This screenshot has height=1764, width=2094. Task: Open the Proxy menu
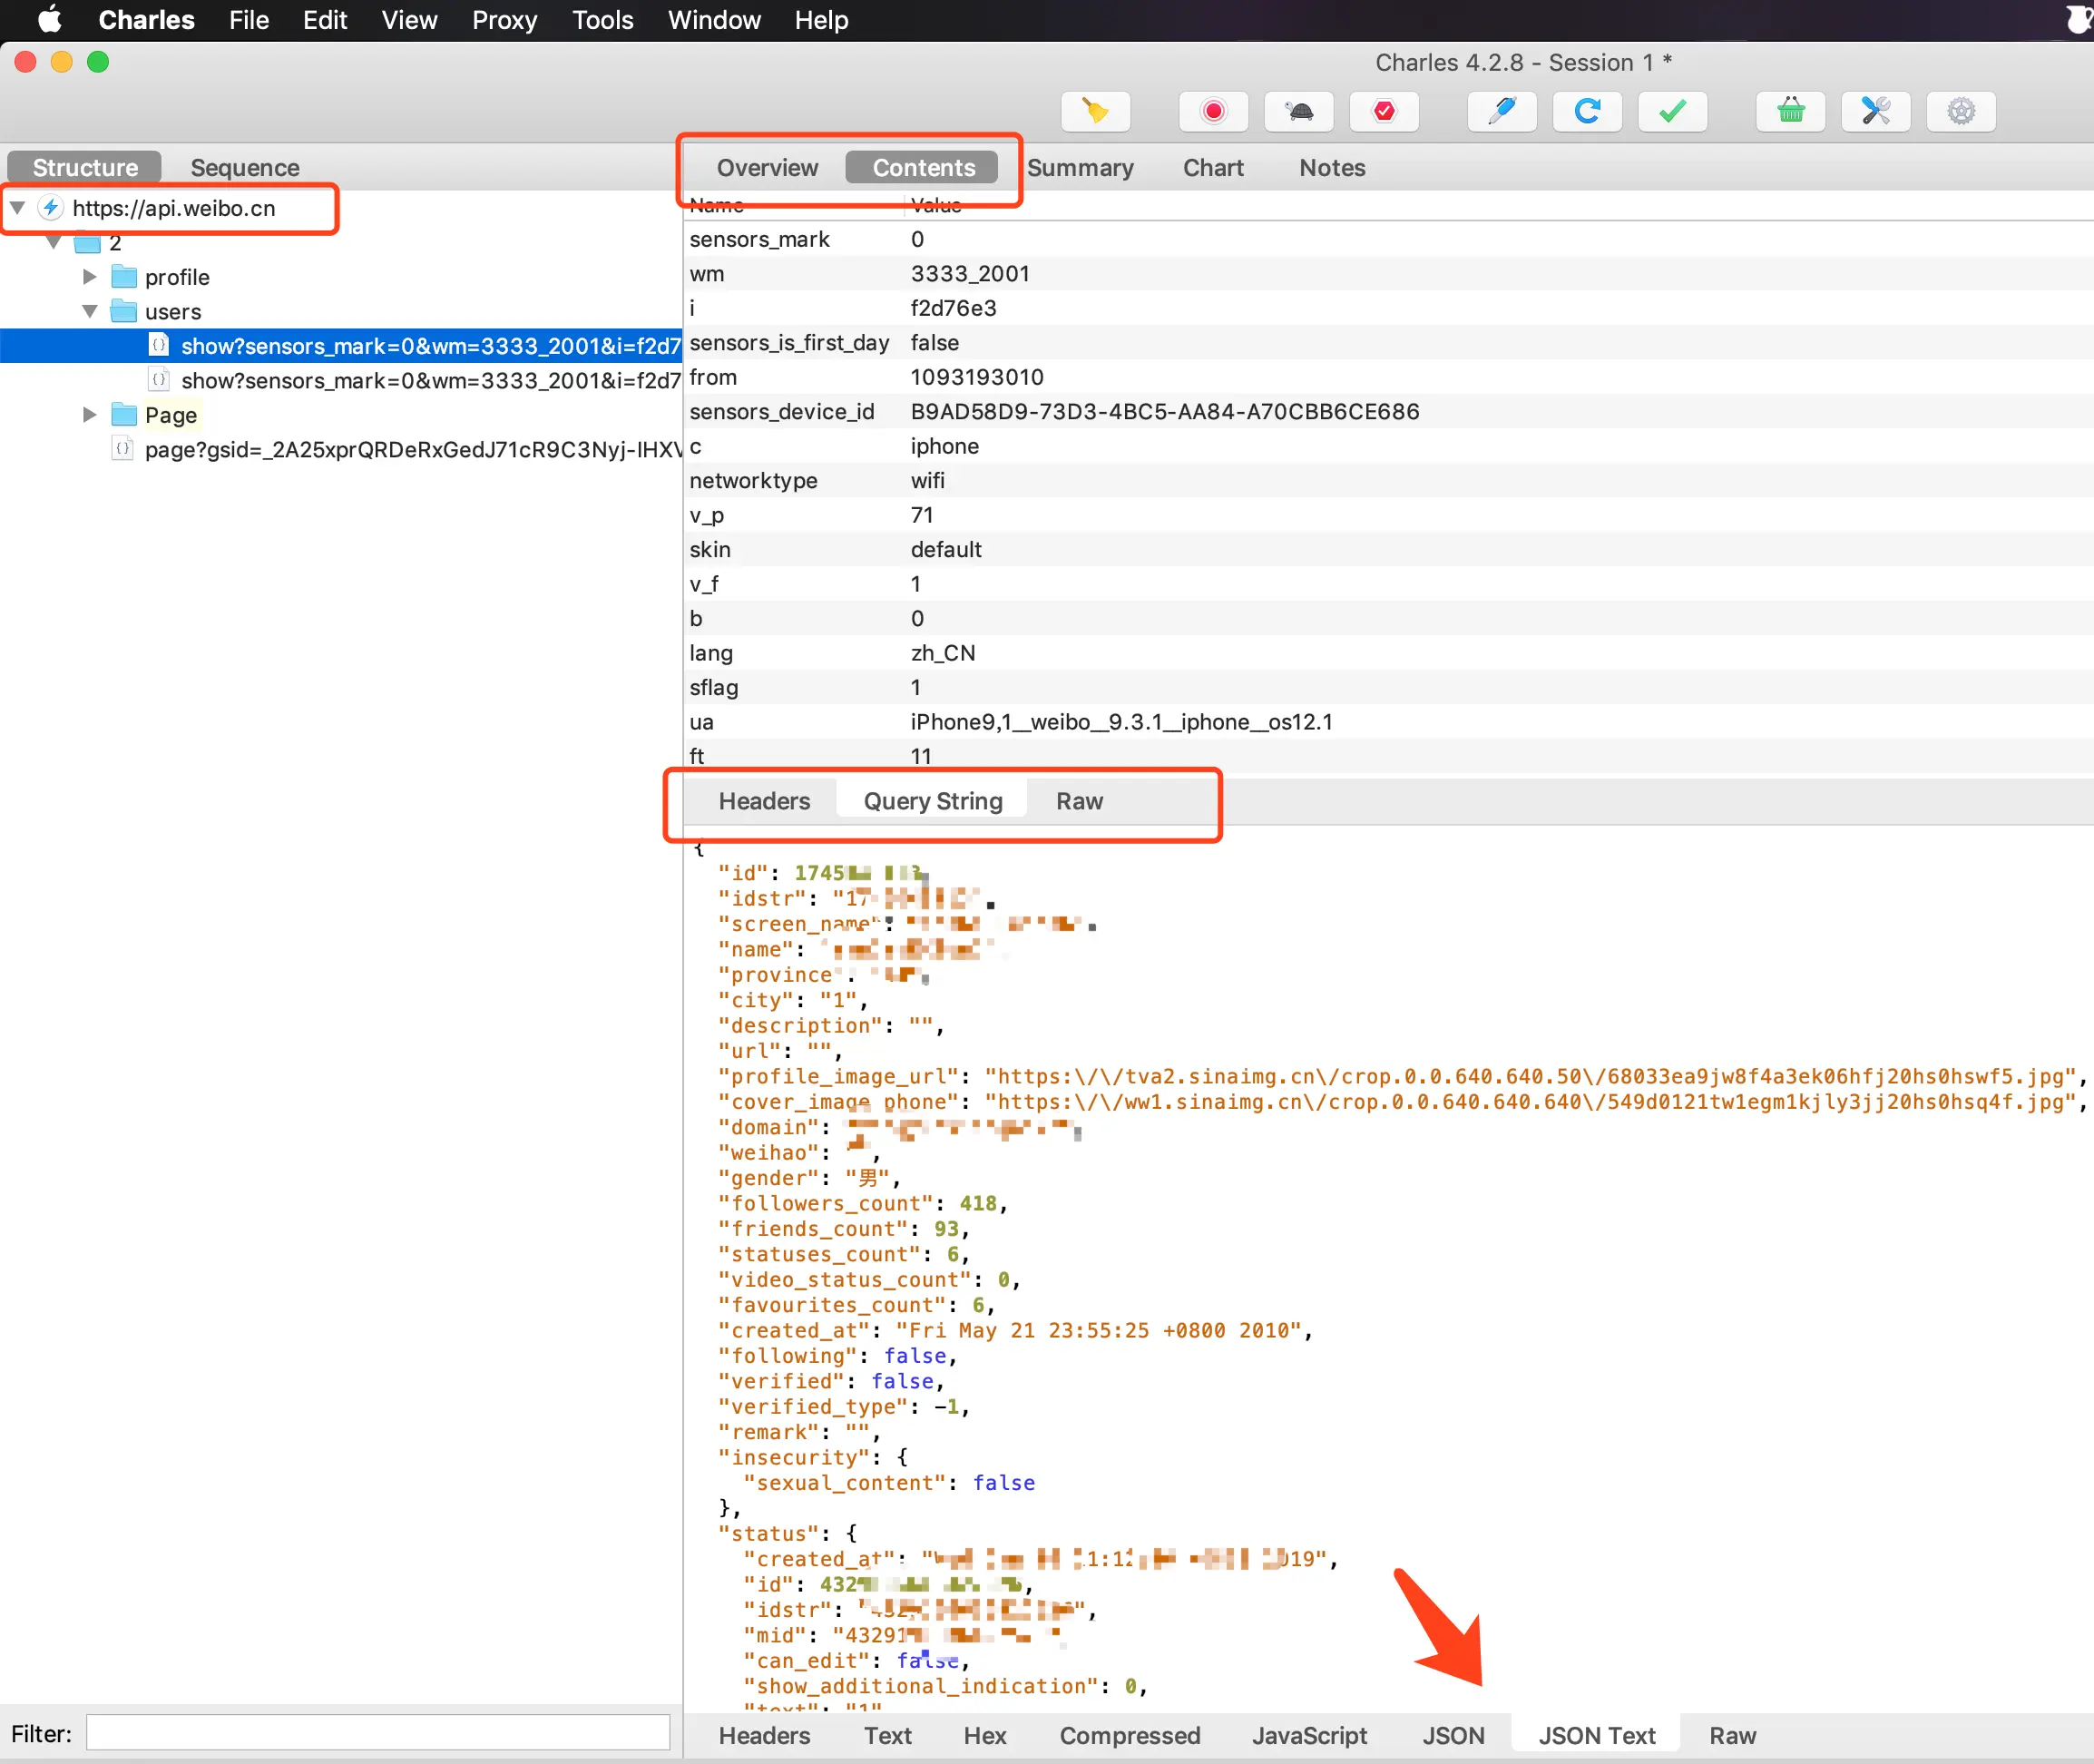tap(504, 20)
